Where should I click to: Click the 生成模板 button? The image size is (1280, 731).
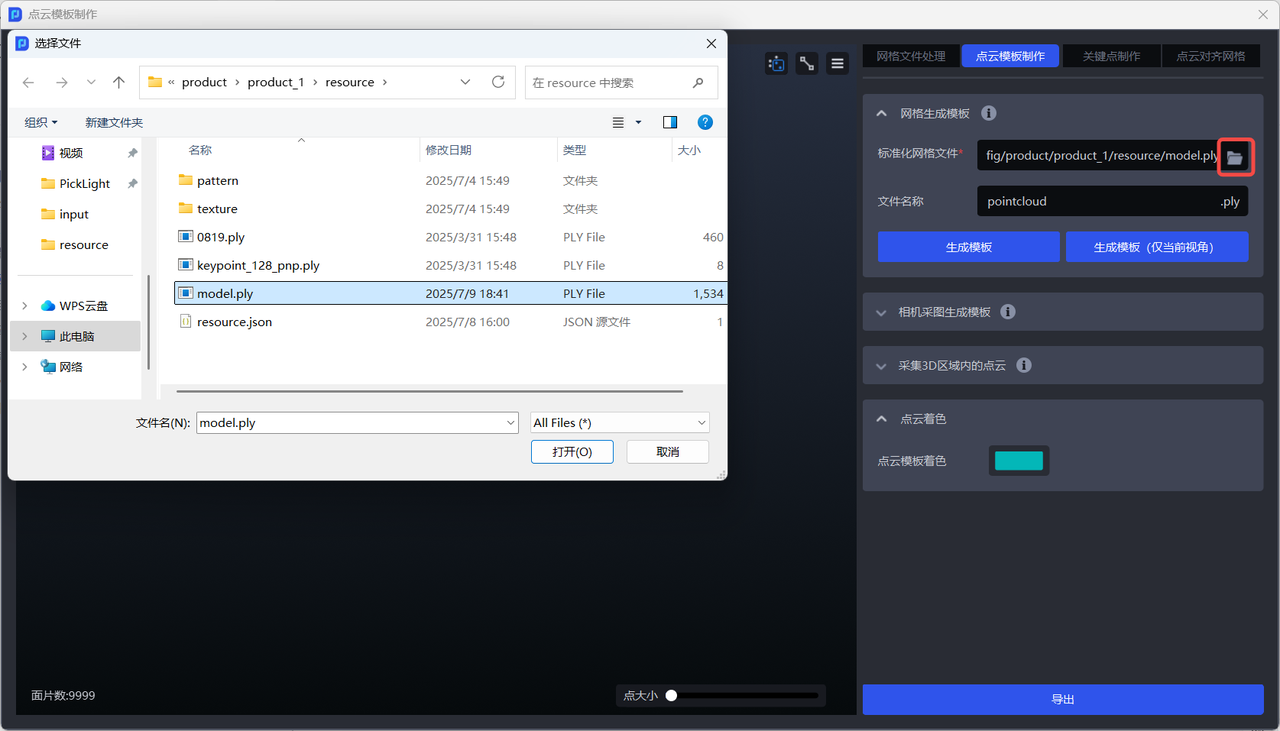[968, 247]
